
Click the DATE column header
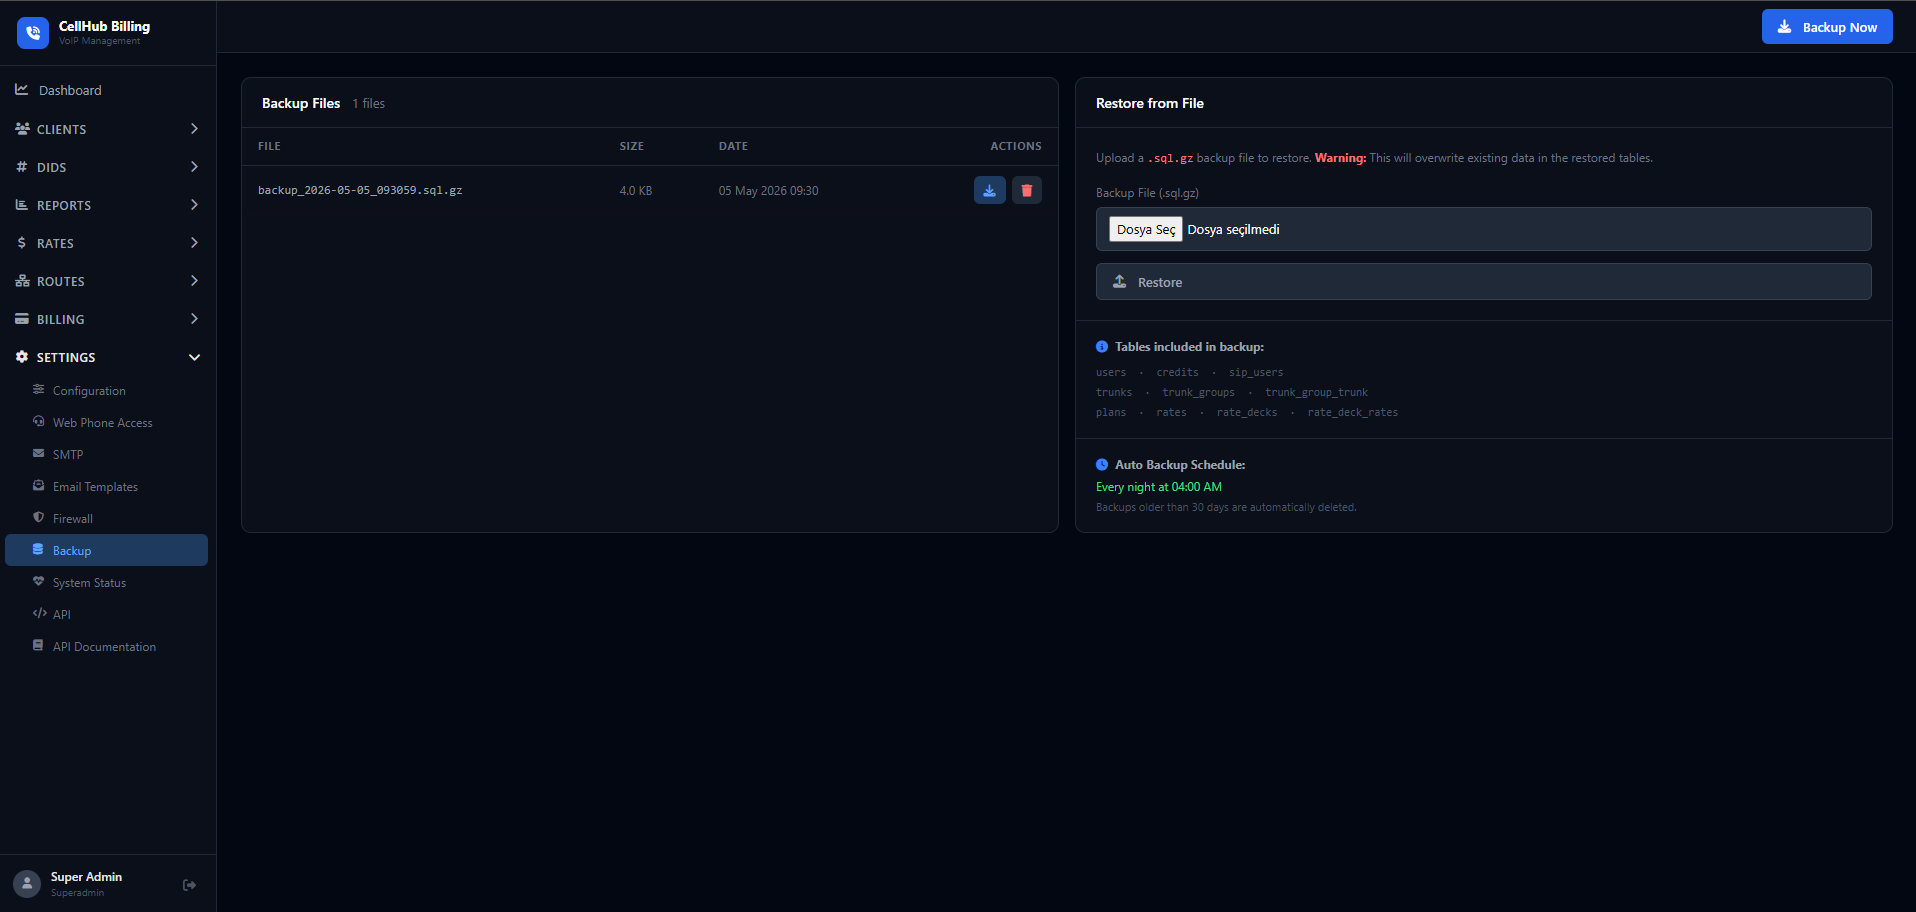click(x=733, y=146)
